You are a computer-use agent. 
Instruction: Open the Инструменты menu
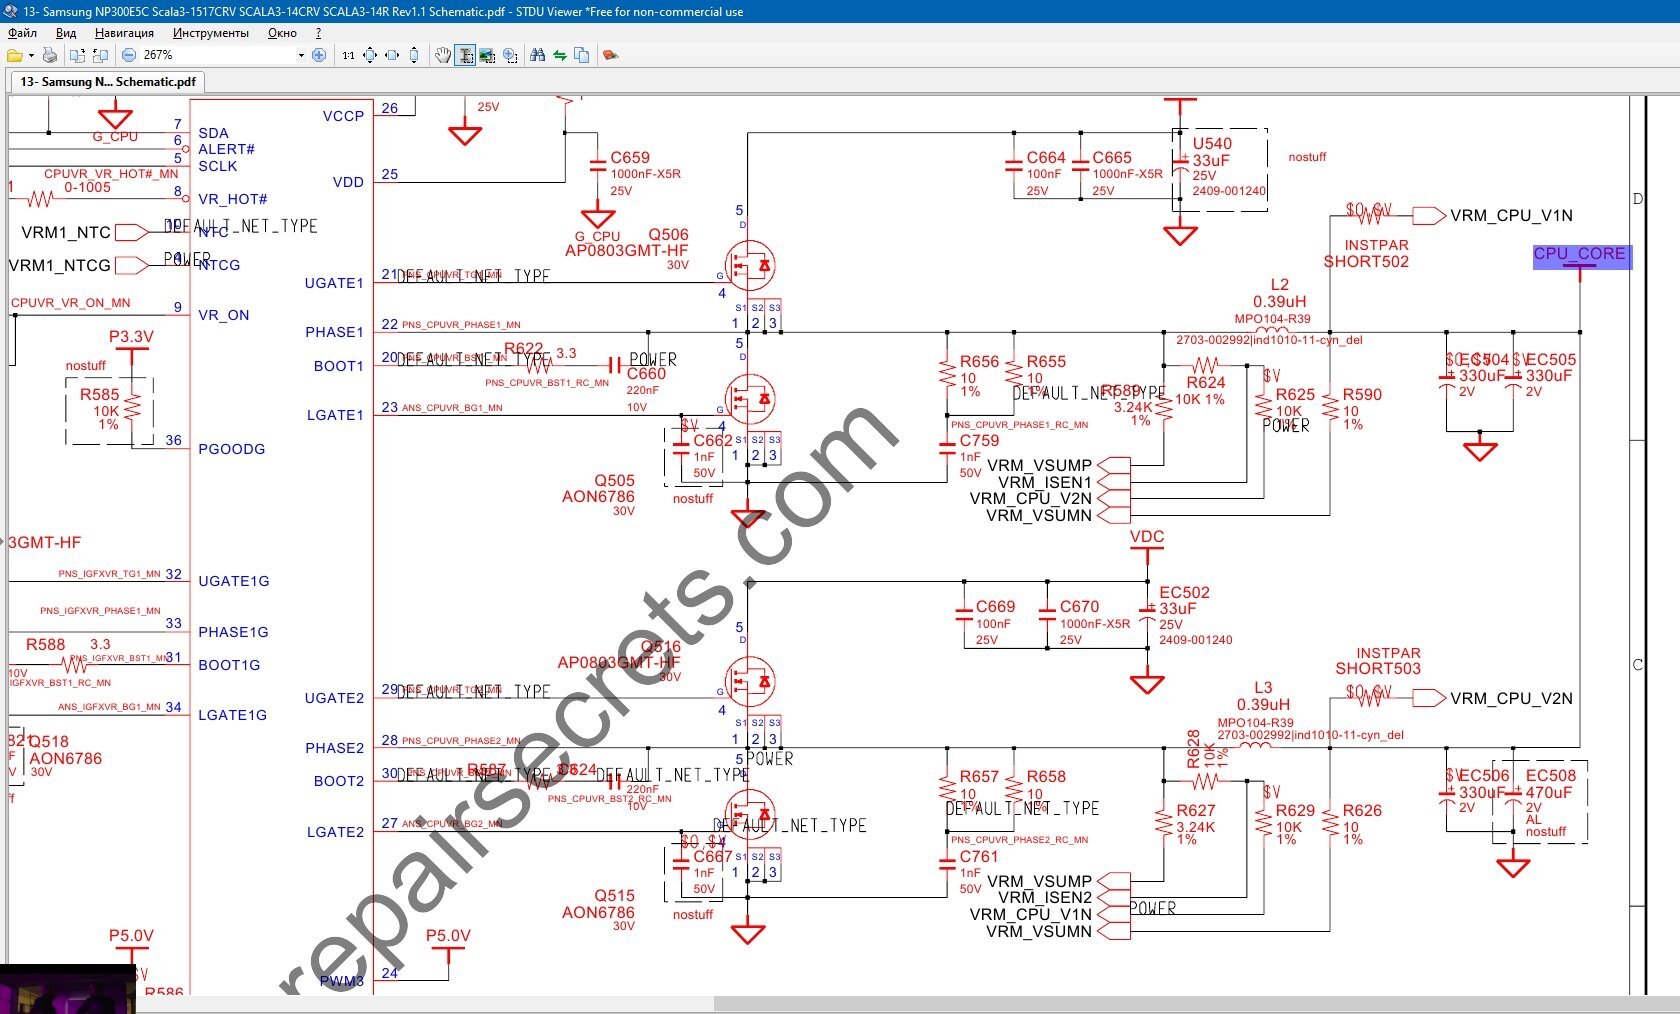[210, 33]
